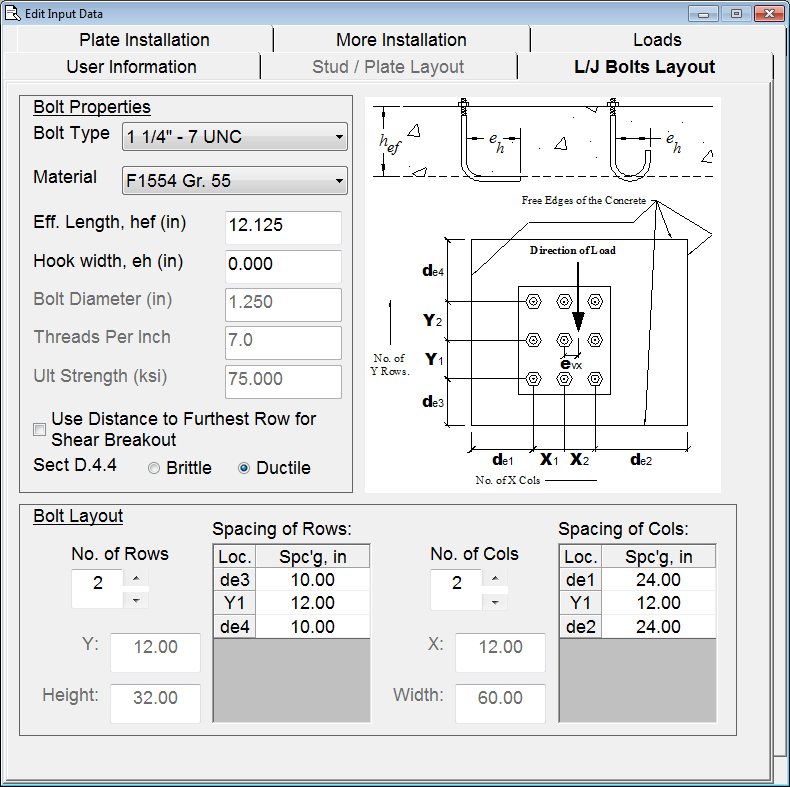Click the app icon in title bar

pyautogui.click(x=13, y=14)
